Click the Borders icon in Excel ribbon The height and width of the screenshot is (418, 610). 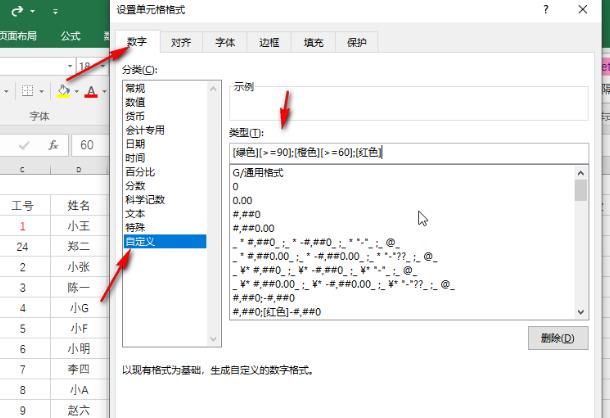tap(28, 91)
